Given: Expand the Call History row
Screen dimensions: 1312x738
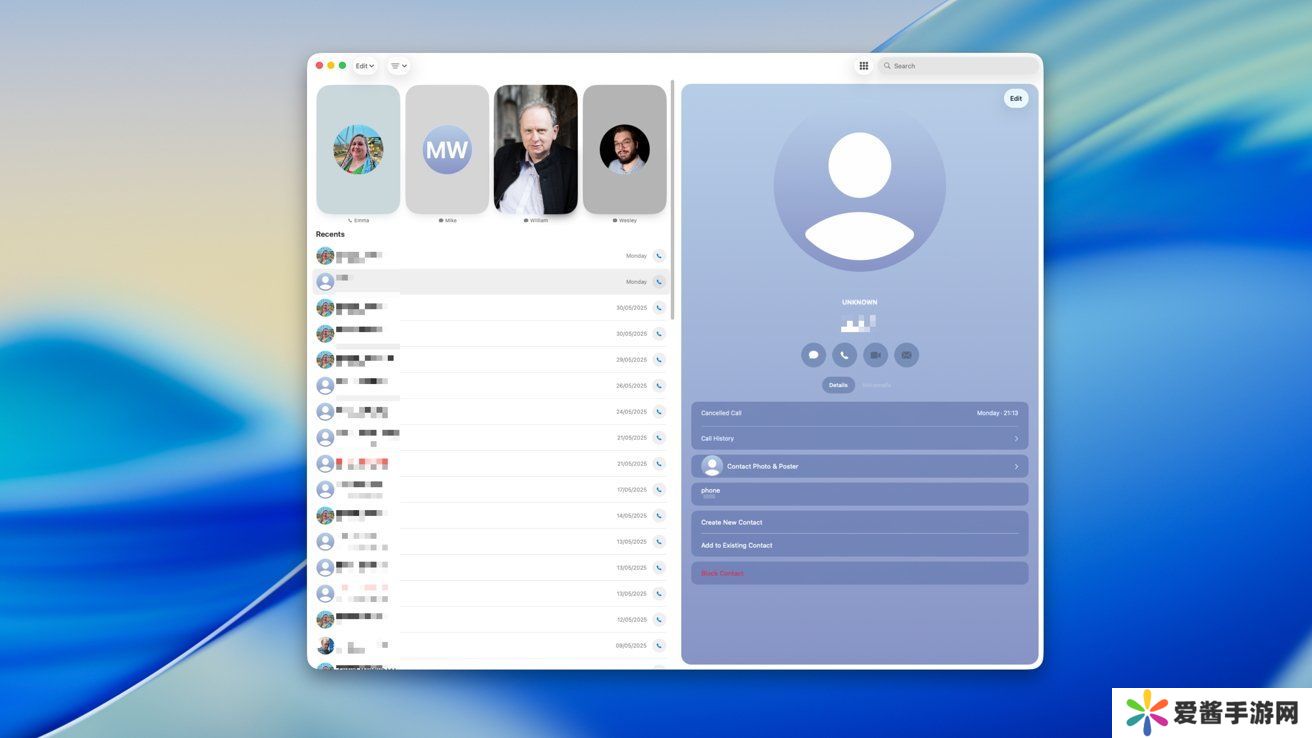Looking at the screenshot, I should click(x=859, y=439).
